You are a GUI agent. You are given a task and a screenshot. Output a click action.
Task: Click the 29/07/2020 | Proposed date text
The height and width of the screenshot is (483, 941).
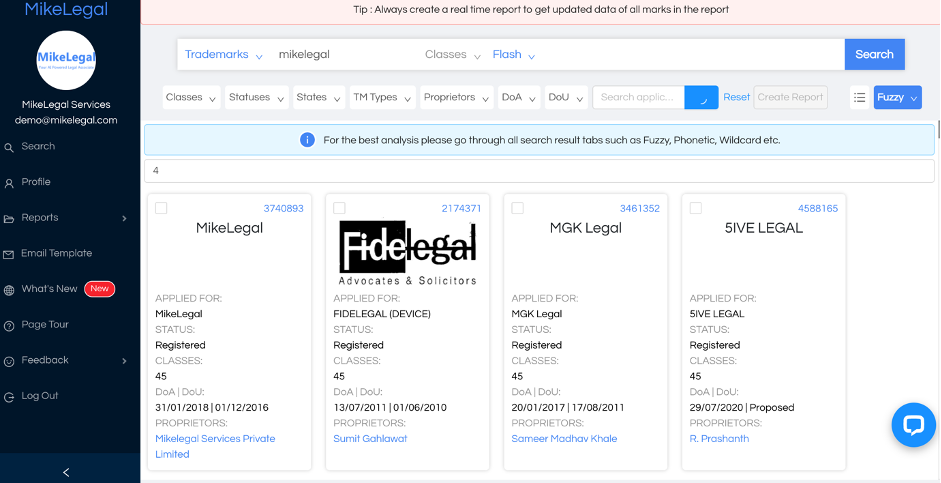(x=742, y=408)
